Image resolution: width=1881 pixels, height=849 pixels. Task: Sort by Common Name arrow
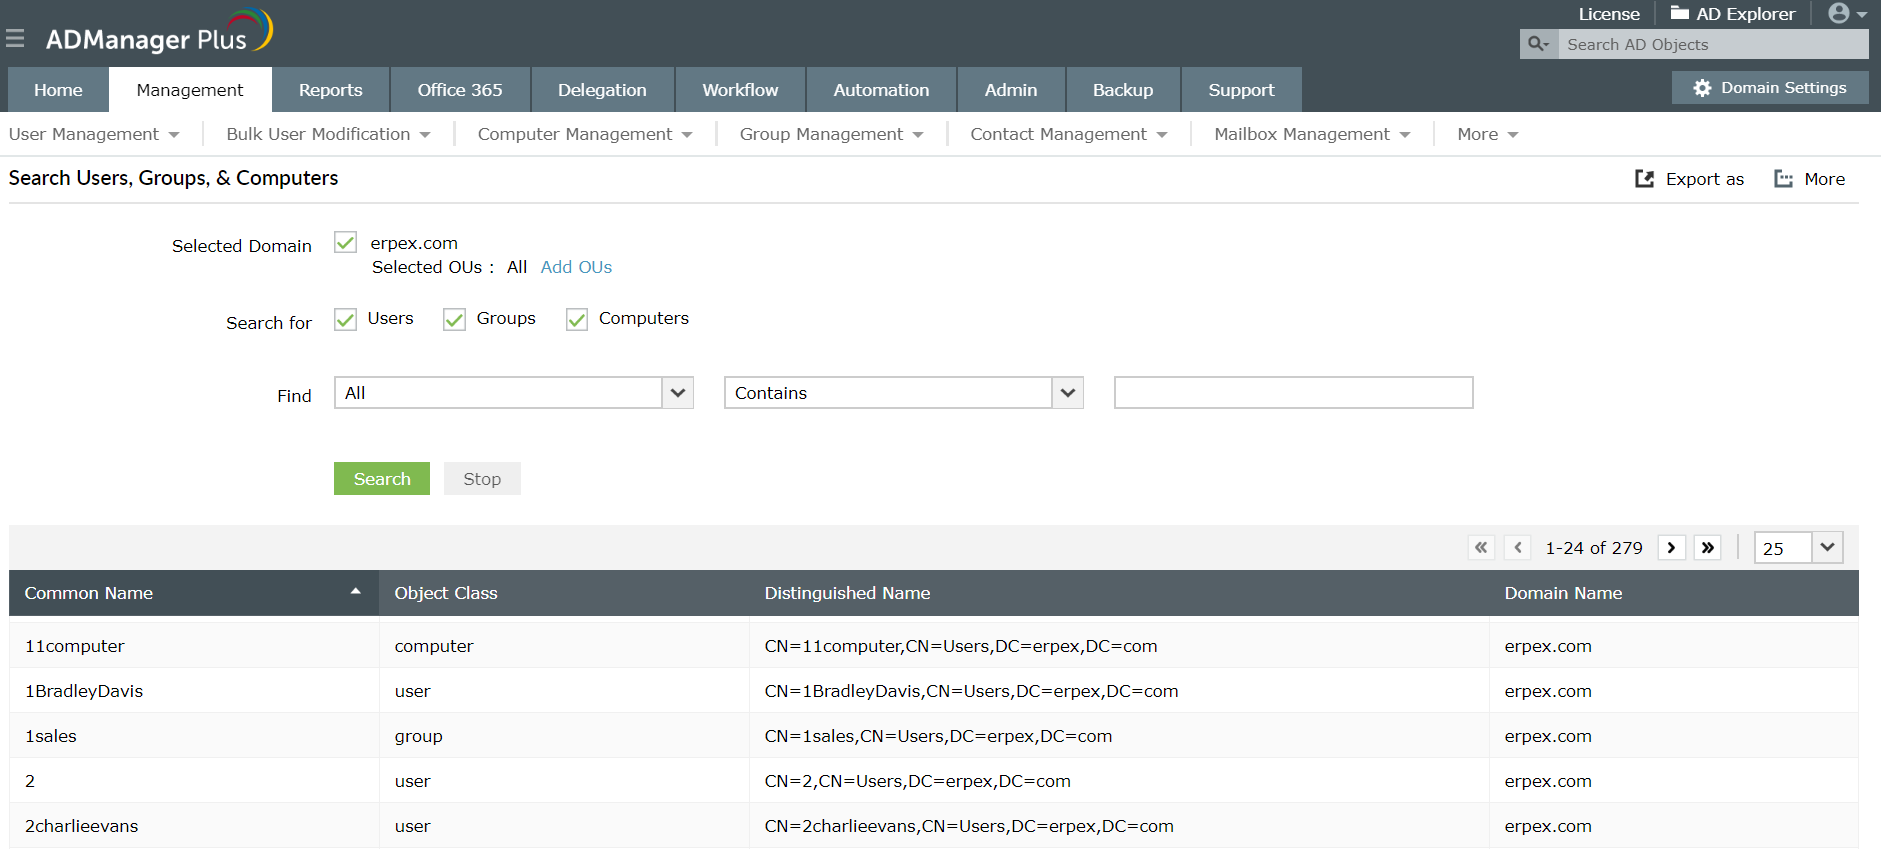click(355, 592)
